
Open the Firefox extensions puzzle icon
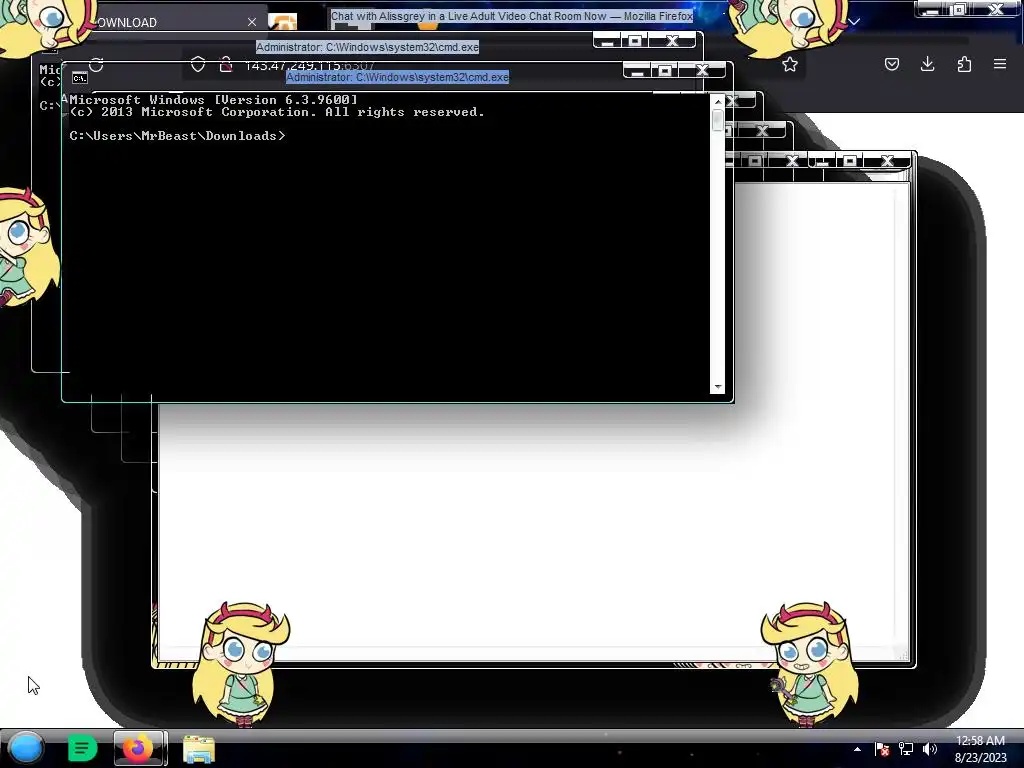(964, 64)
